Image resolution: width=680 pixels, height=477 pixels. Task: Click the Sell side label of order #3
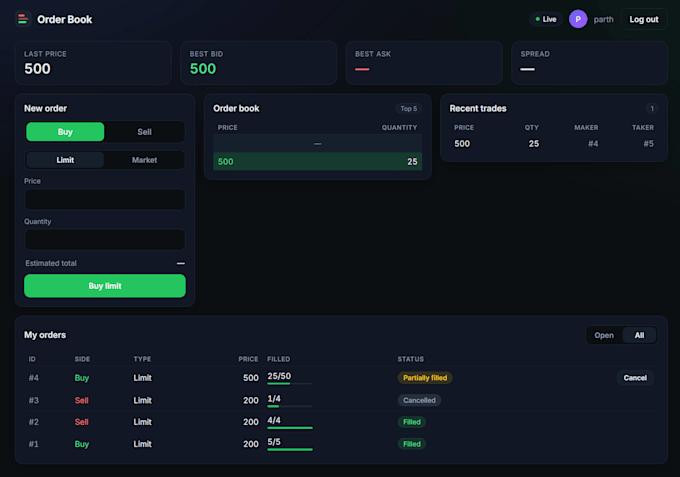(82, 400)
